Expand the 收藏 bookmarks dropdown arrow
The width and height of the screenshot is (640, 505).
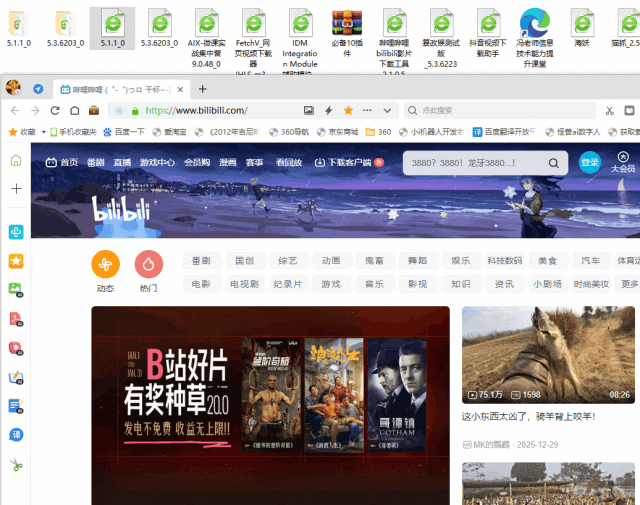(43, 132)
